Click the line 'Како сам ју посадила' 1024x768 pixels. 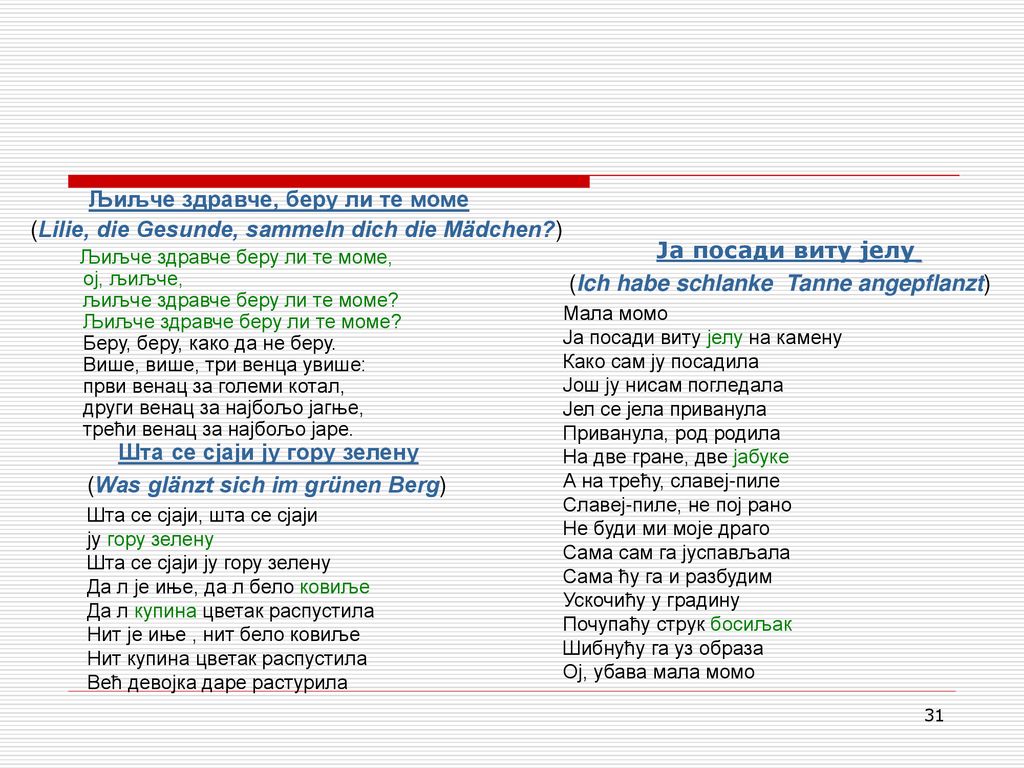coord(660,361)
